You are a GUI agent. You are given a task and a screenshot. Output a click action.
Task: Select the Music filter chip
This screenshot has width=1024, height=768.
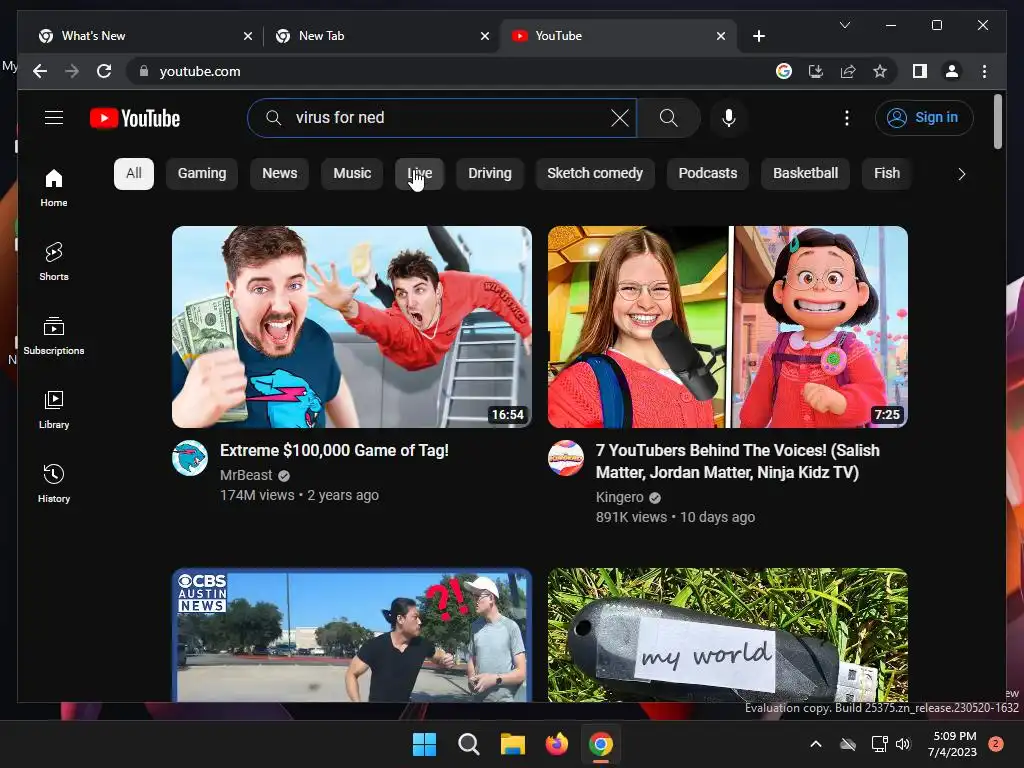[x=352, y=174]
